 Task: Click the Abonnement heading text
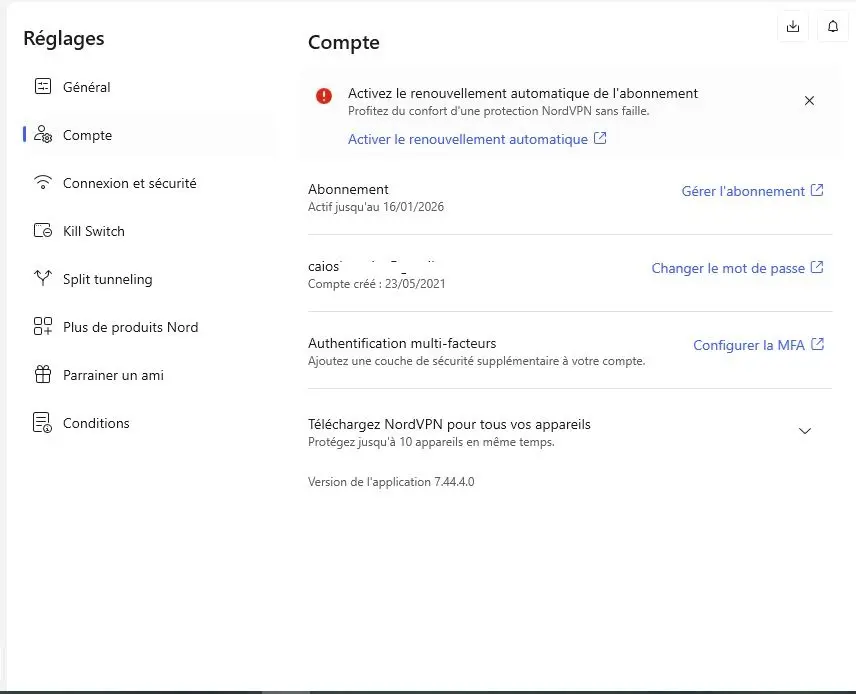[x=348, y=189]
